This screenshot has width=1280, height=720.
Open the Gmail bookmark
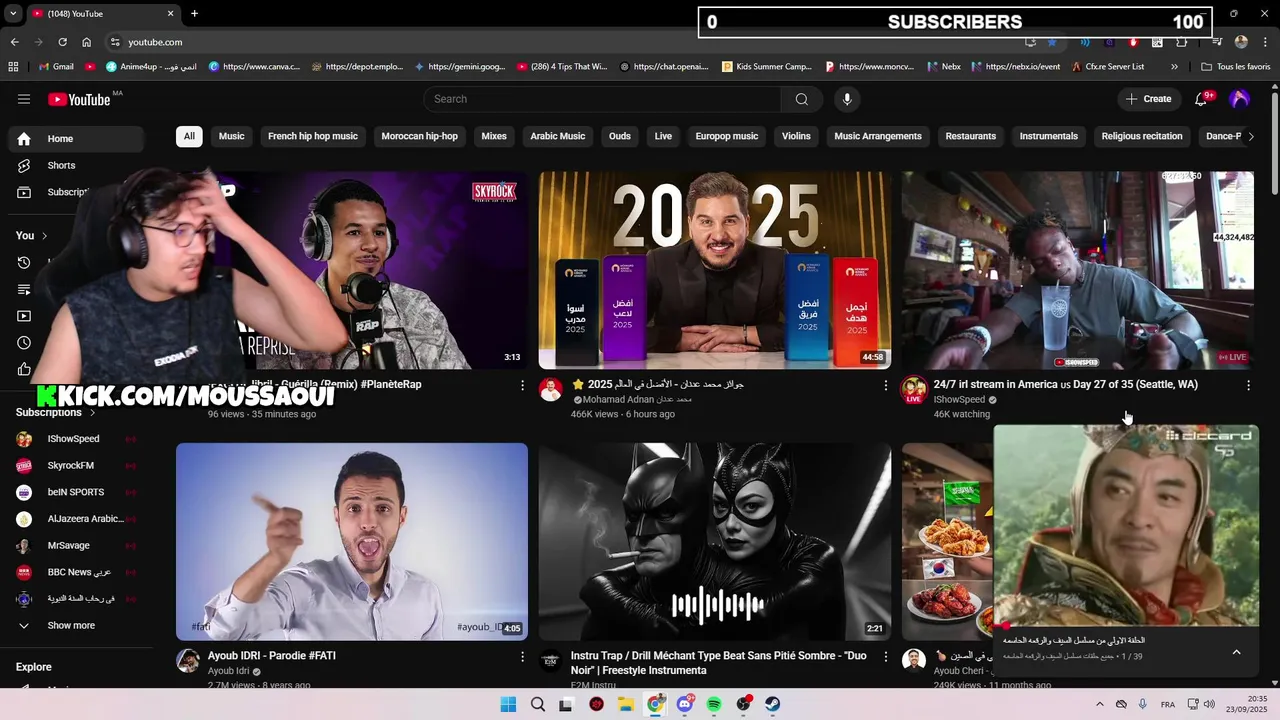point(56,67)
